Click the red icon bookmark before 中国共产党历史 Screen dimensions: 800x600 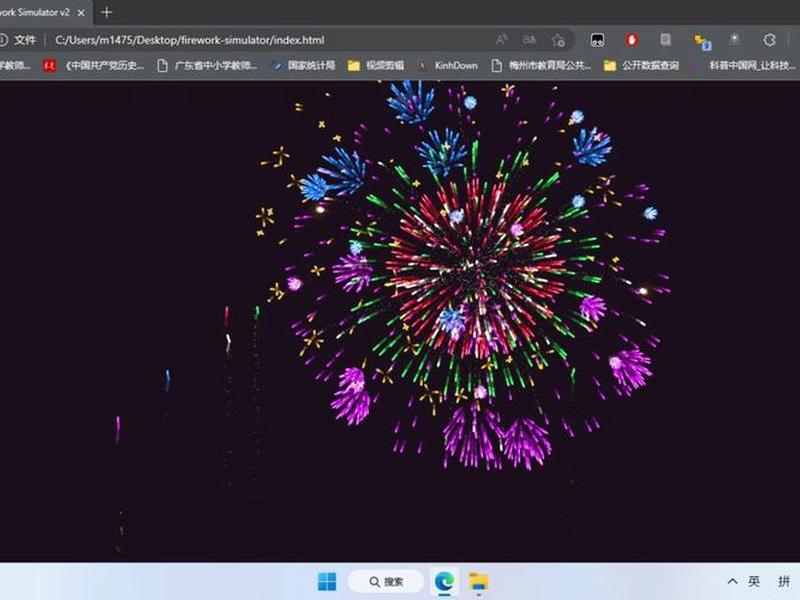(x=49, y=65)
